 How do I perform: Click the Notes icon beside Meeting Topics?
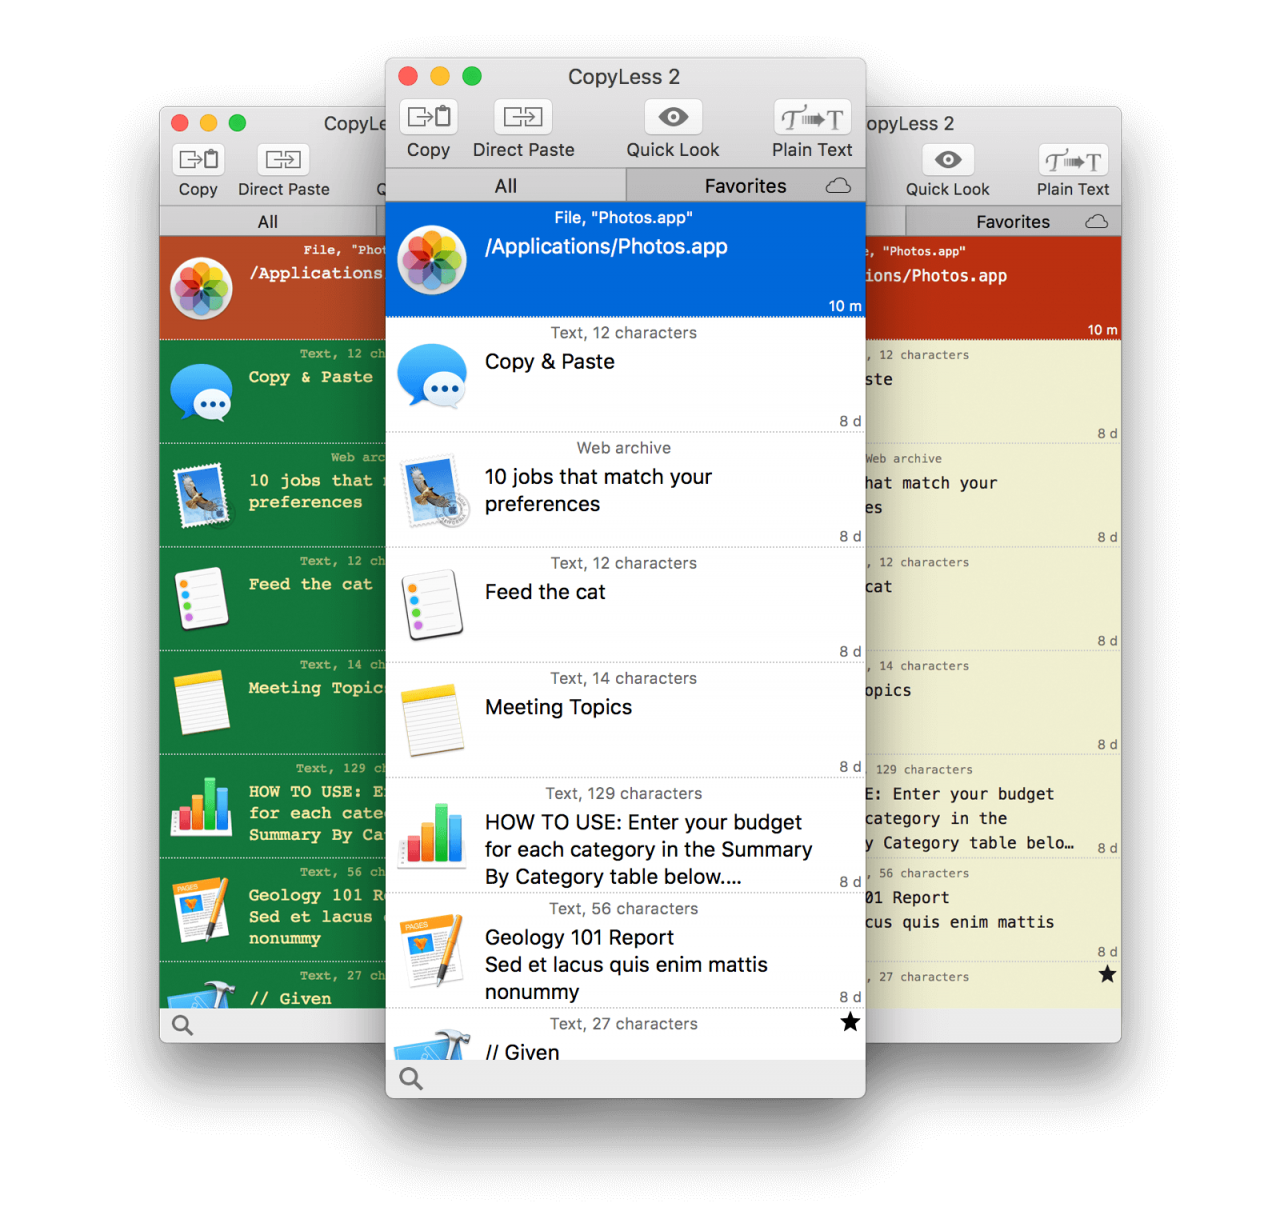432,720
